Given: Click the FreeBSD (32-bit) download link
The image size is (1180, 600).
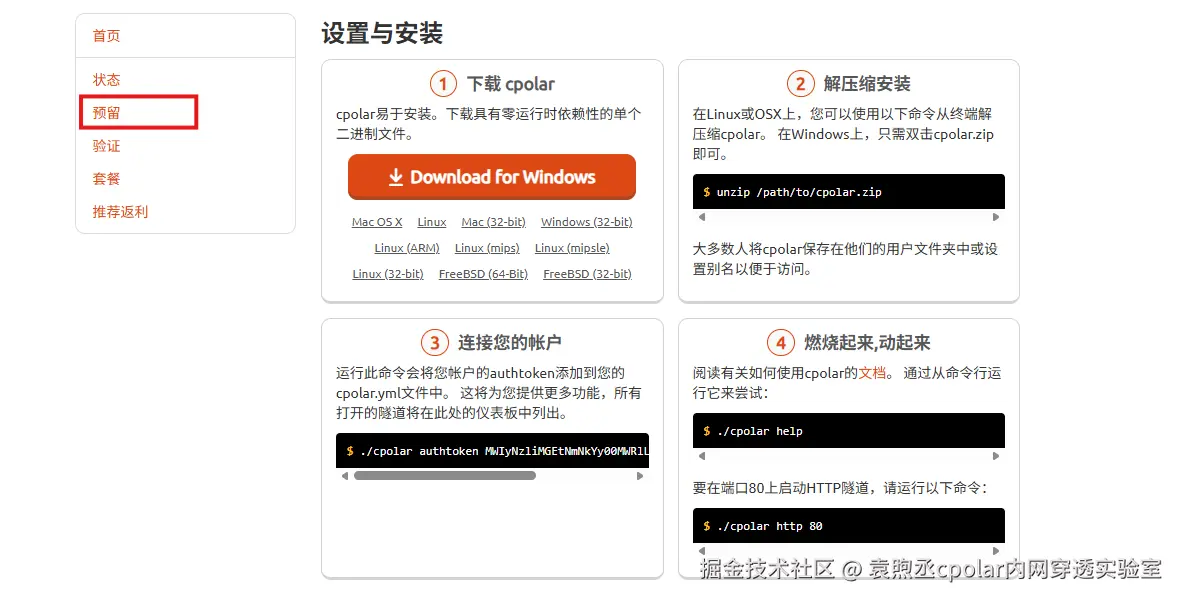Looking at the screenshot, I should 587,274.
